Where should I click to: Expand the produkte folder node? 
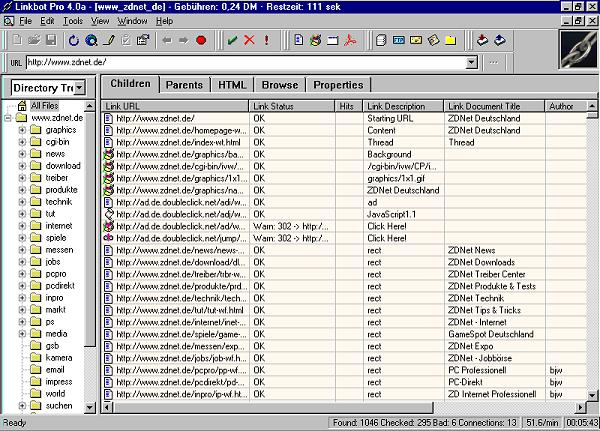pos(22,190)
